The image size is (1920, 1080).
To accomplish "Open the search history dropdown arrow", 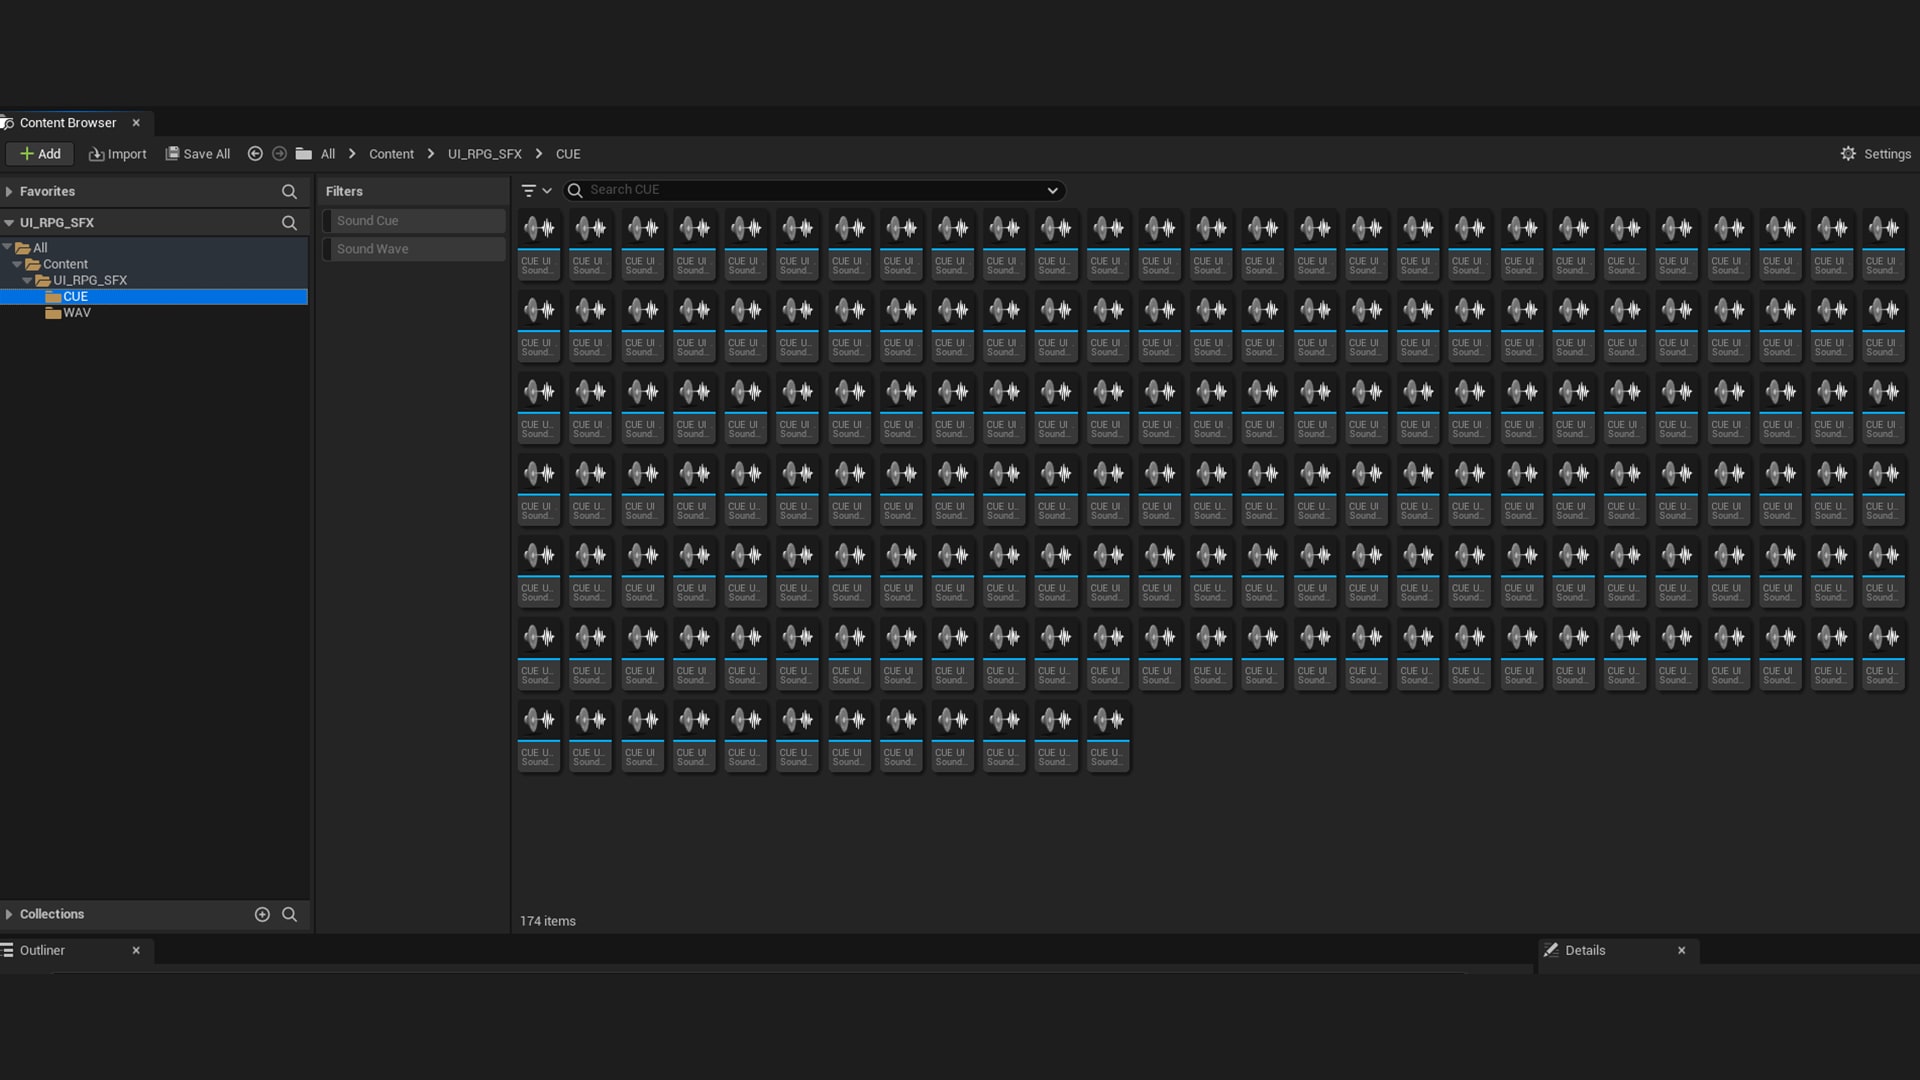I will click(x=1052, y=190).
